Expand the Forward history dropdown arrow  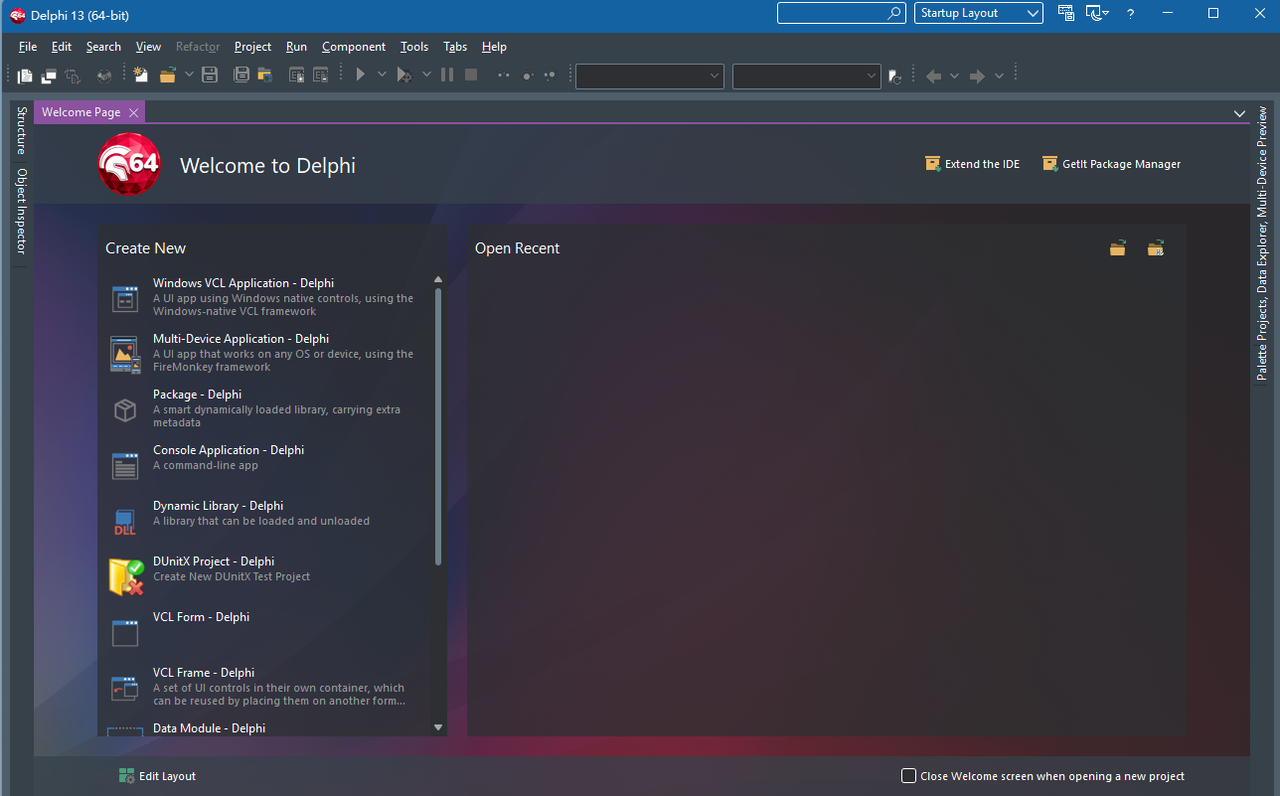point(999,76)
